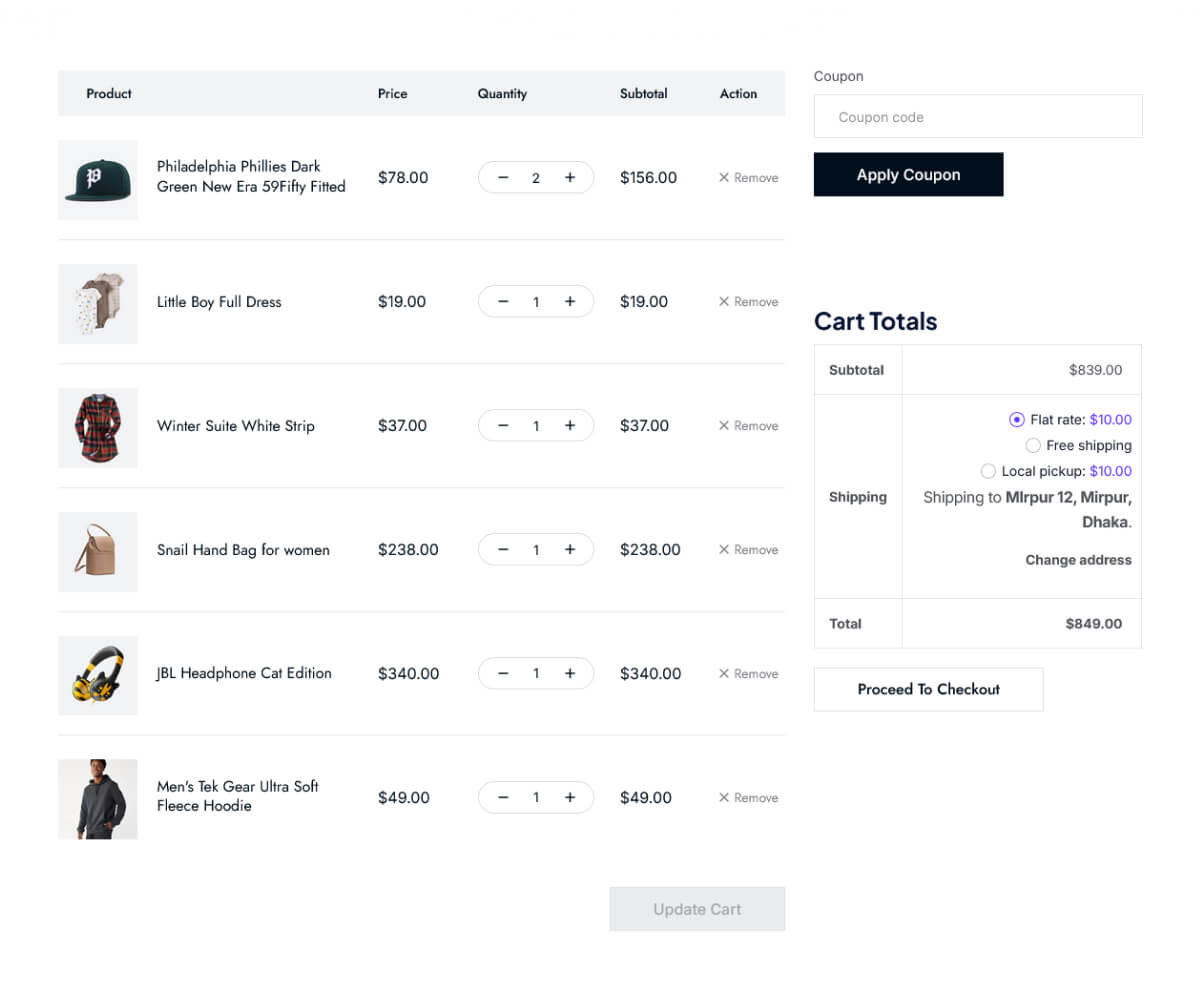Click the Men's Tek Gear hoodie thumbnail
1200x1000 pixels.
[98, 799]
